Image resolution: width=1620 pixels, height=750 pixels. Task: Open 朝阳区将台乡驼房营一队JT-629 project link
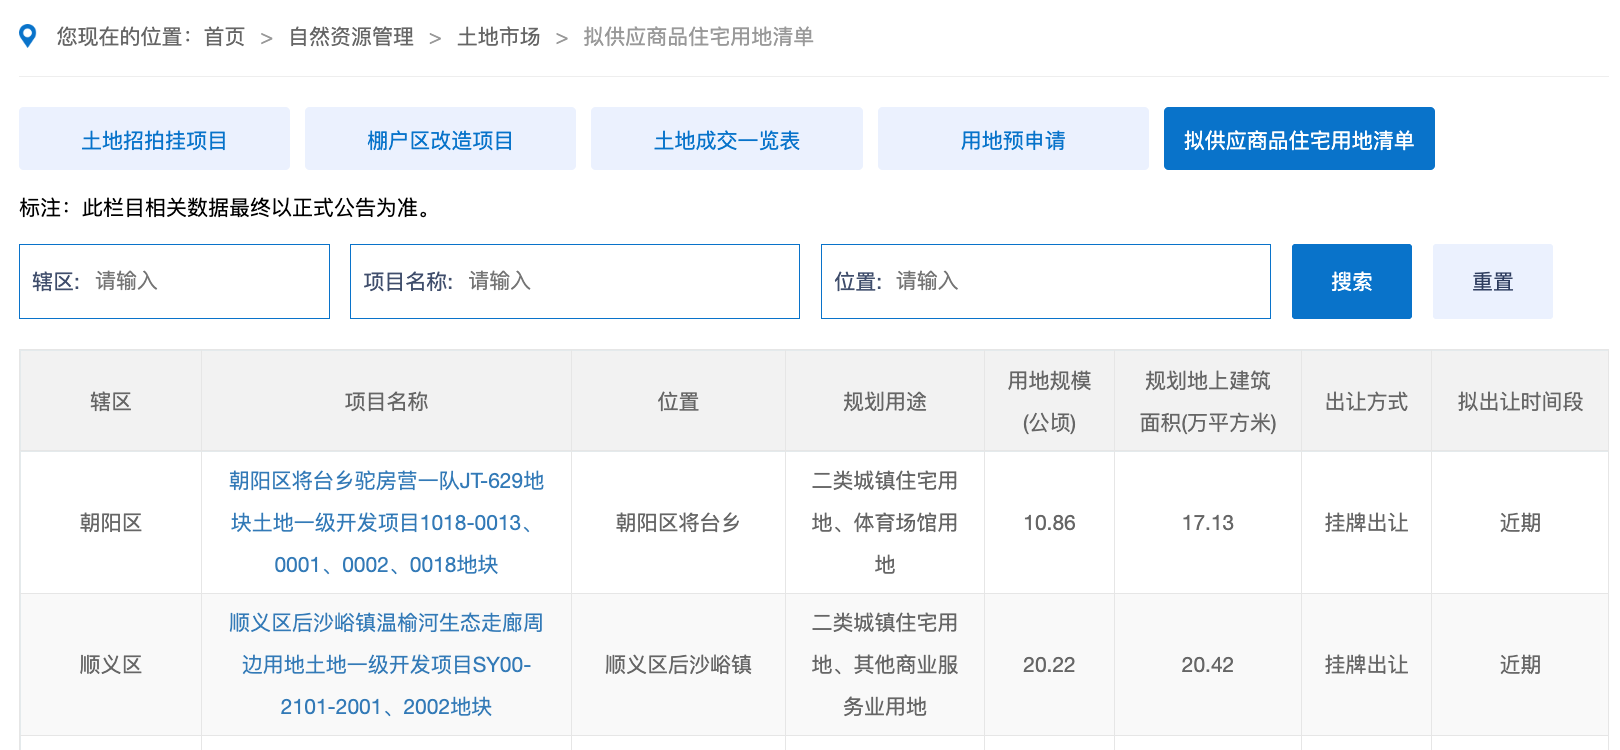pyautogui.click(x=386, y=523)
